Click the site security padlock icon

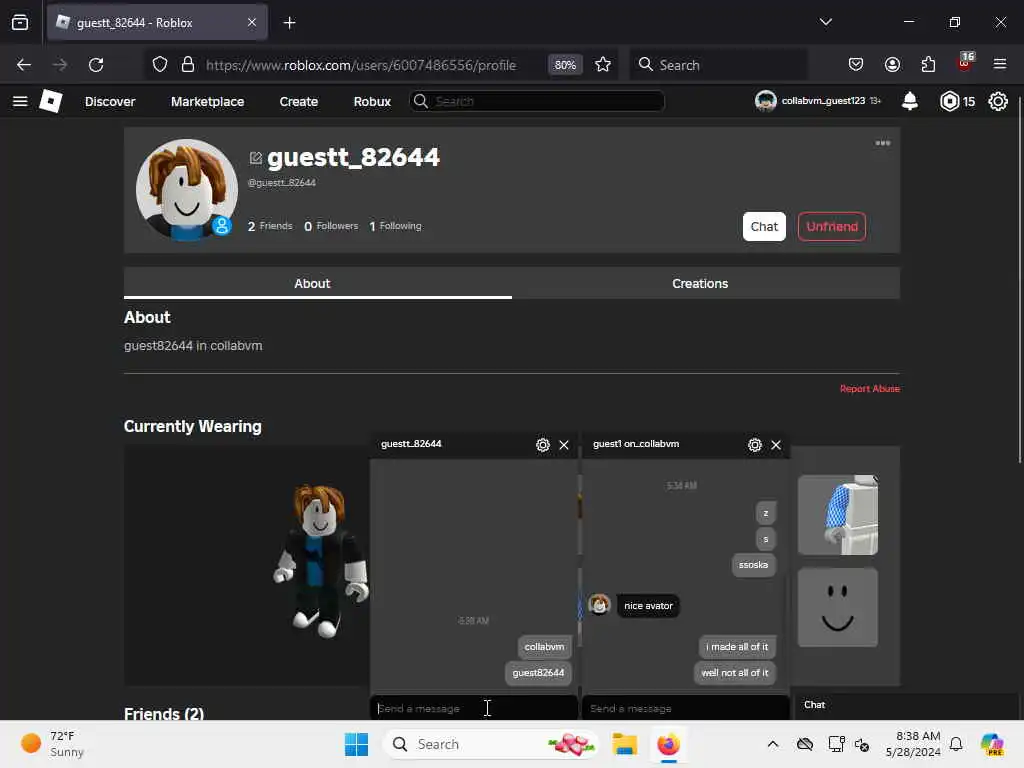pos(188,65)
